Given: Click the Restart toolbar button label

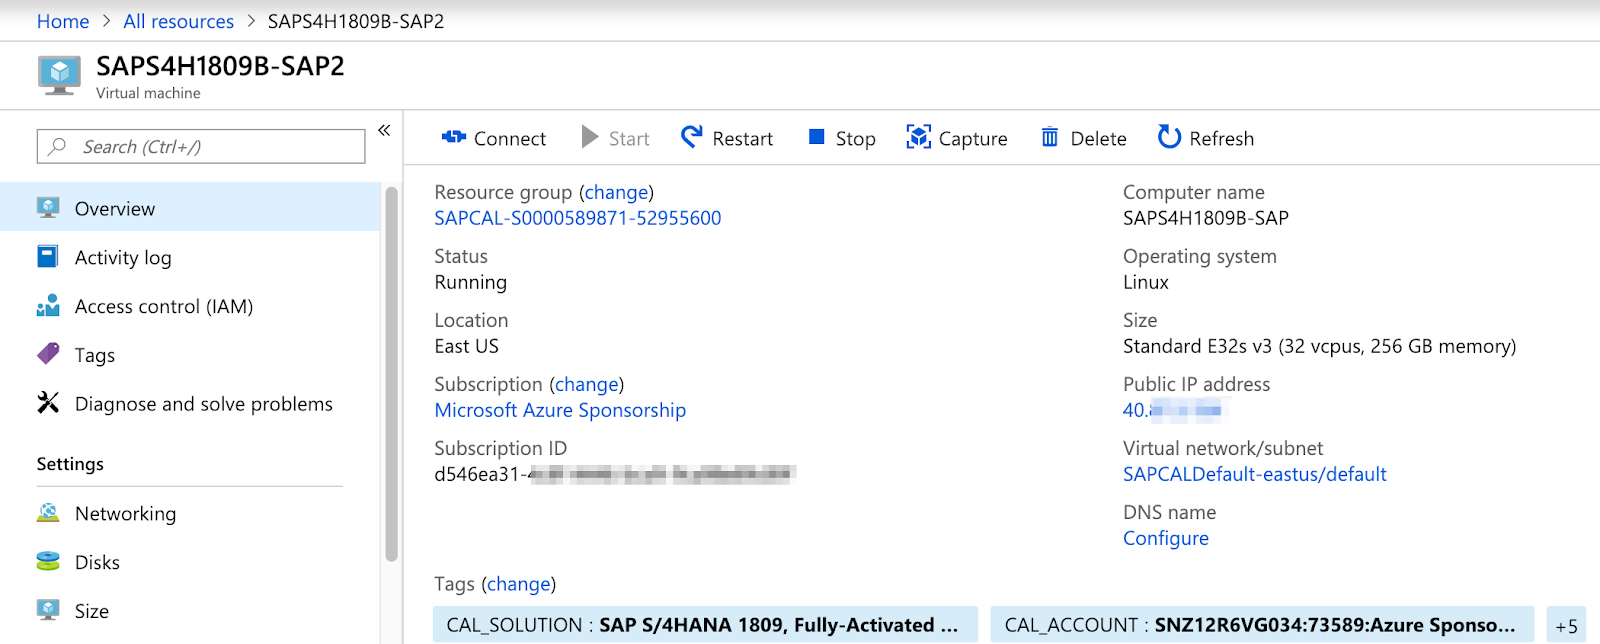Looking at the screenshot, I should (742, 138).
